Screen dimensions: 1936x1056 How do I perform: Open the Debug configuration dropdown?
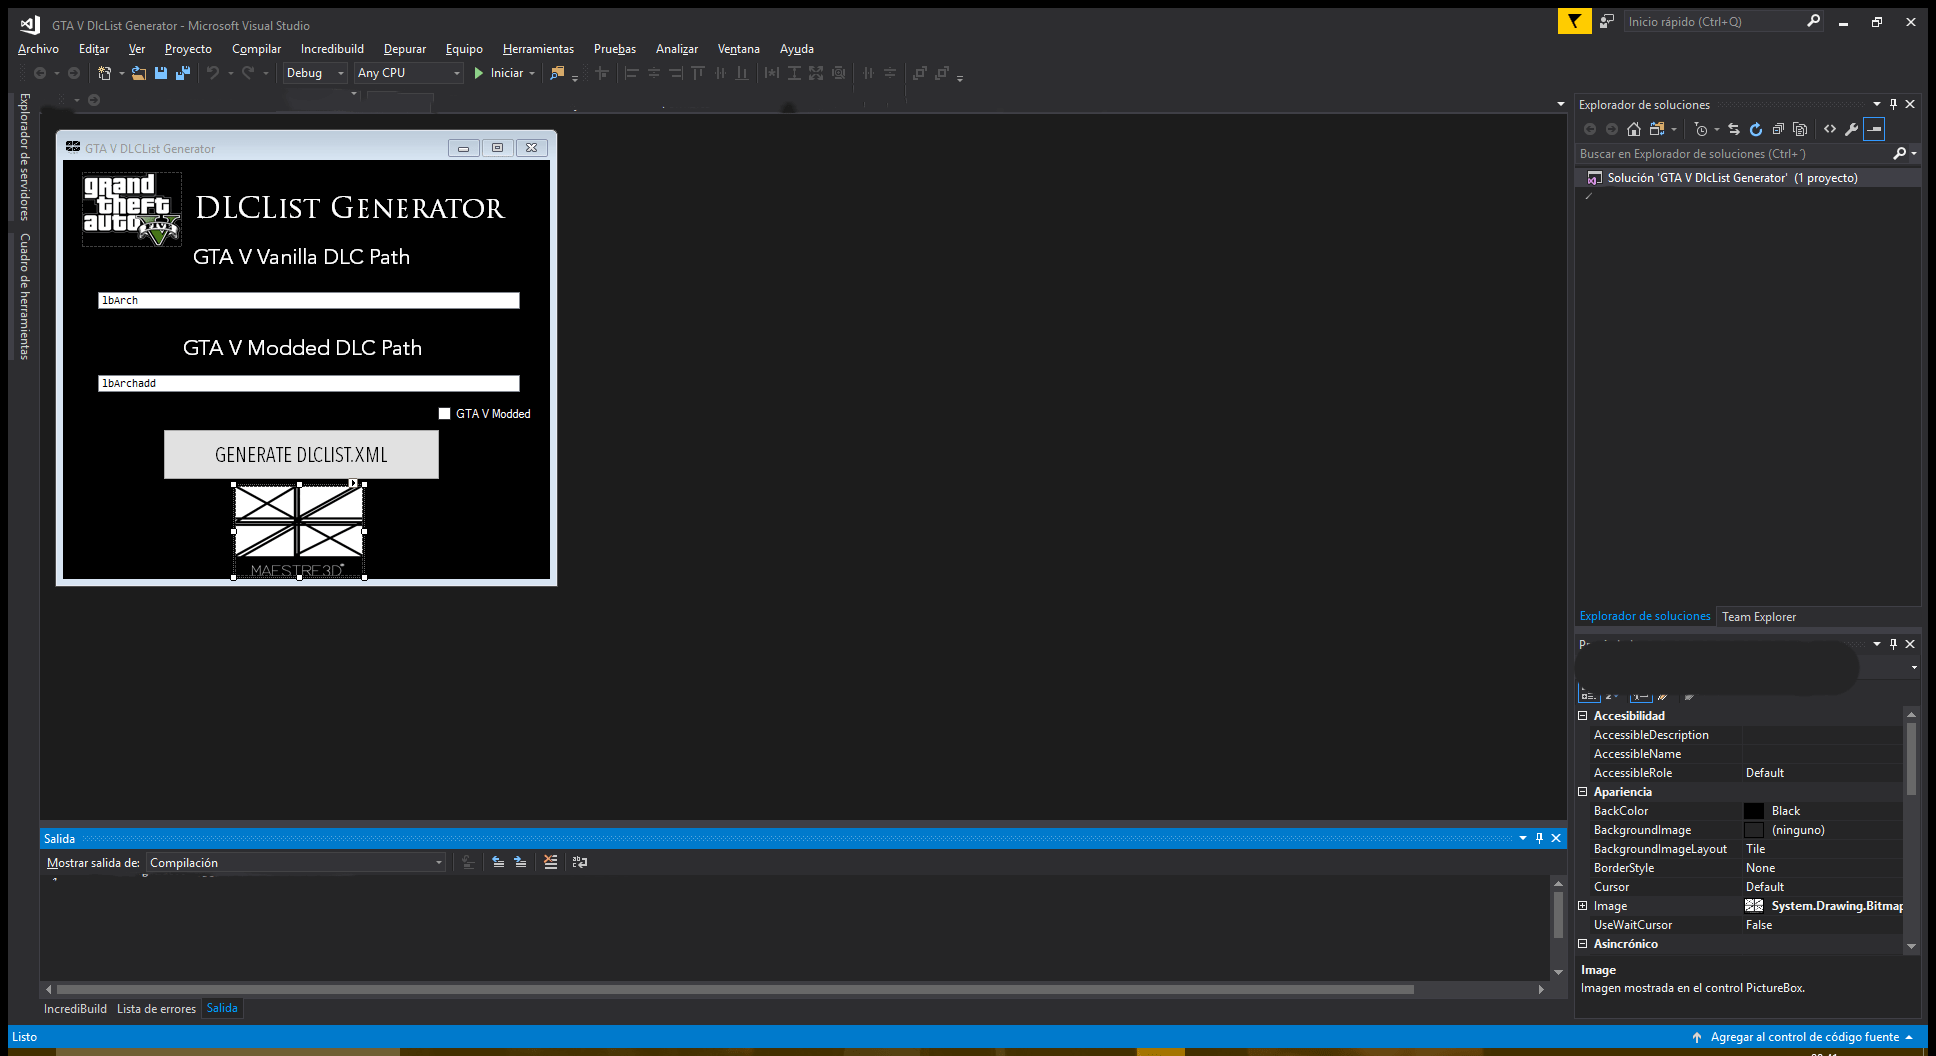338,72
